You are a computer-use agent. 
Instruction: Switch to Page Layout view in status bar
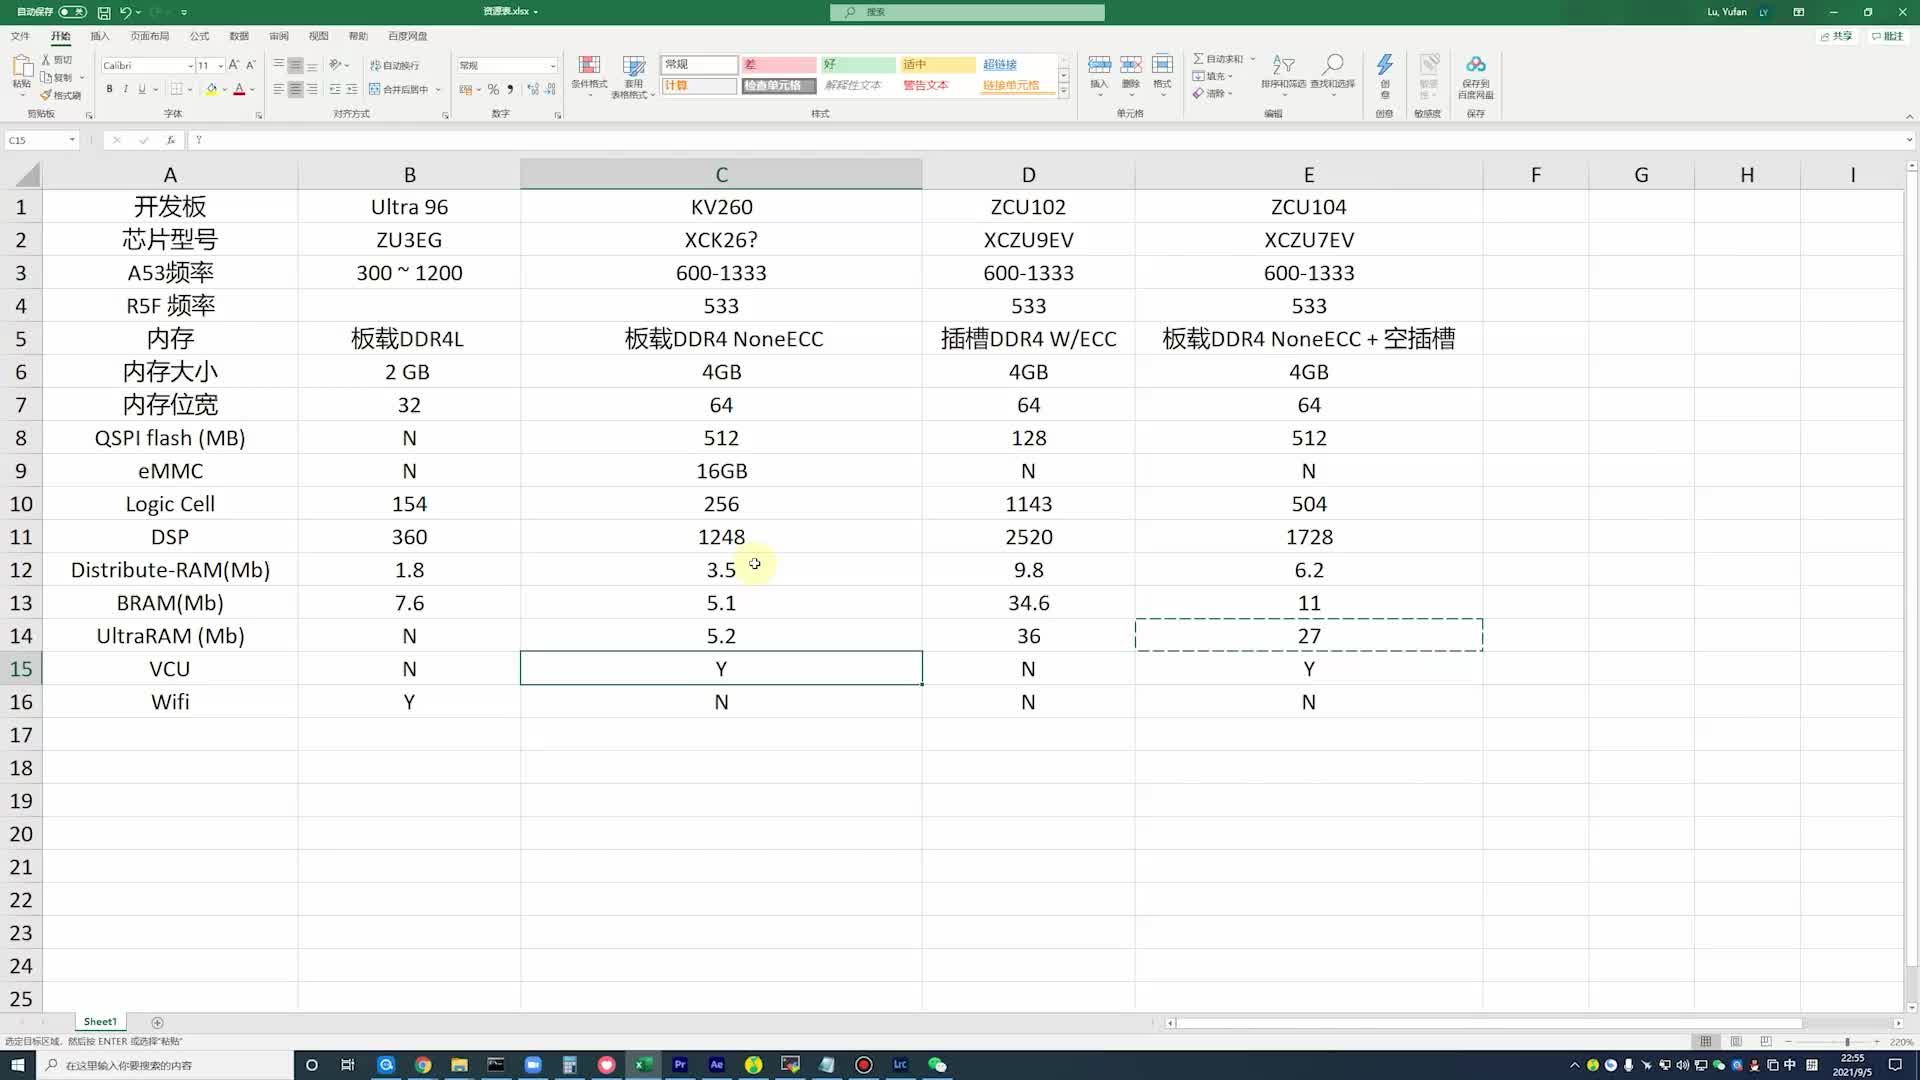[1736, 1041]
